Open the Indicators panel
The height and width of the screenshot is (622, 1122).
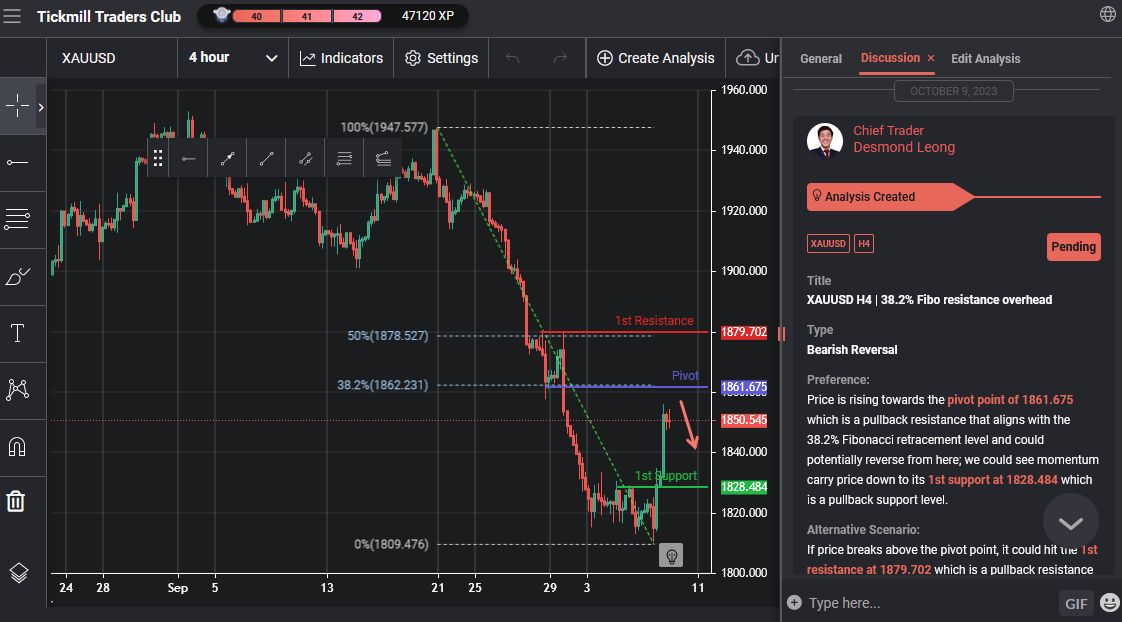(341, 58)
